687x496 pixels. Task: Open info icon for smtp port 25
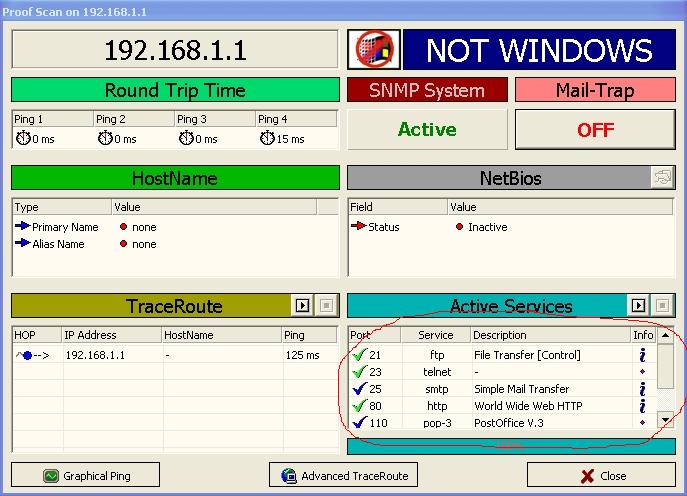coord(642,389)
